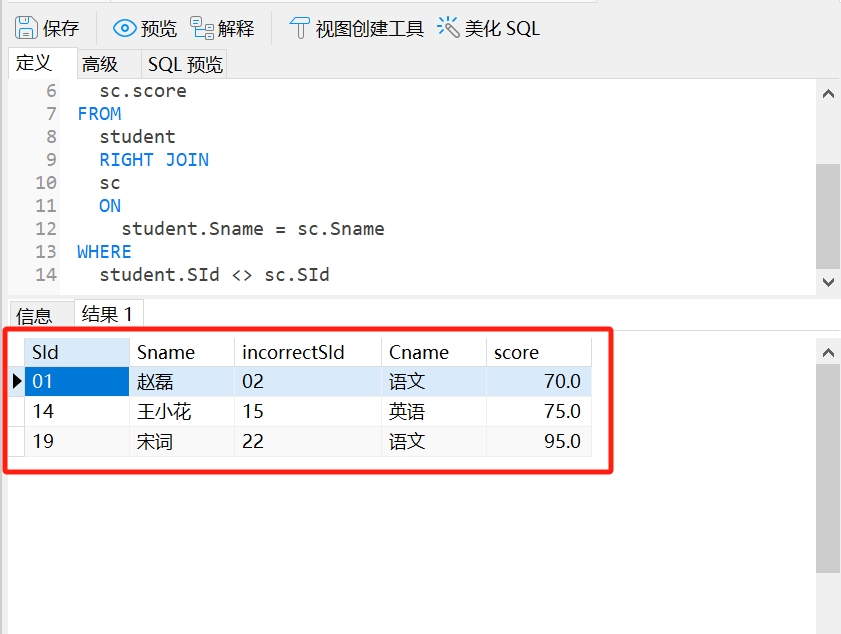Click the results pane scroll-up arrow
The height and width of the screenshot is (634, 841).
[x=828, y=353]
